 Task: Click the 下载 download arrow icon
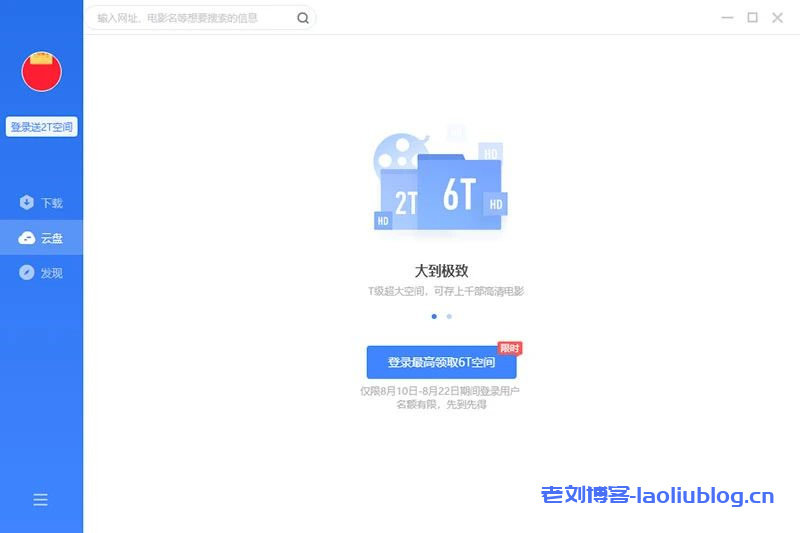(27, 203)
